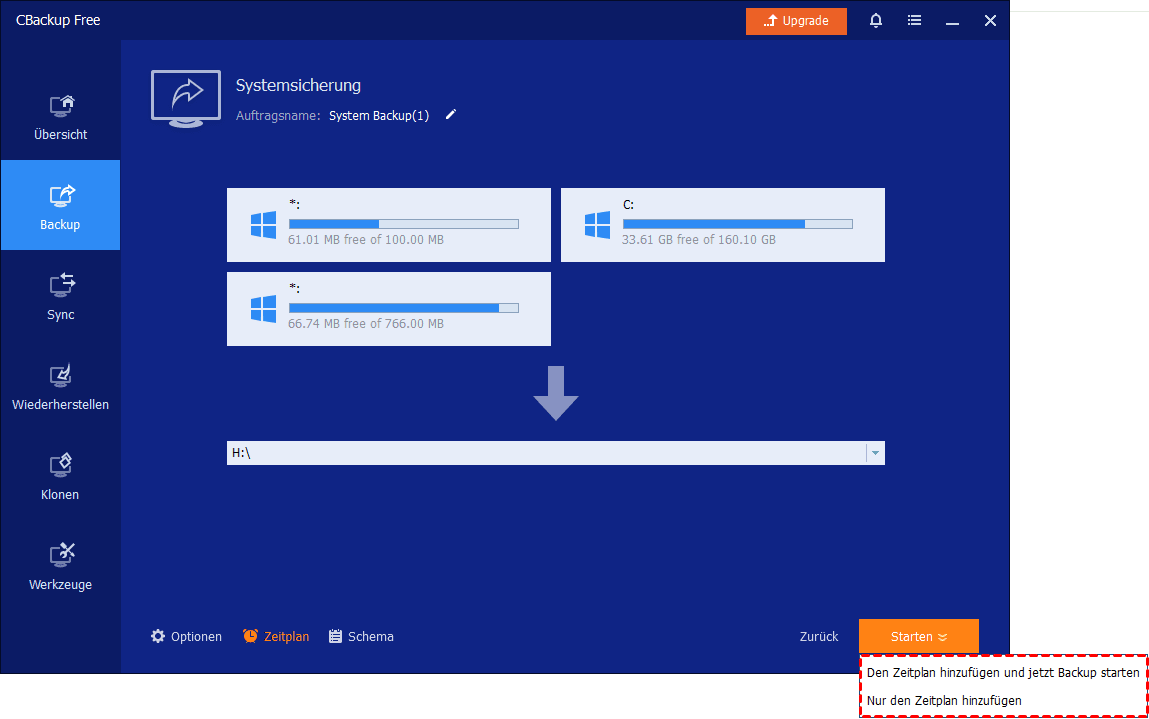Open the Werkzeuge tools section
The height and width of the screenshot is (719, 1149).
coord(60,567)
